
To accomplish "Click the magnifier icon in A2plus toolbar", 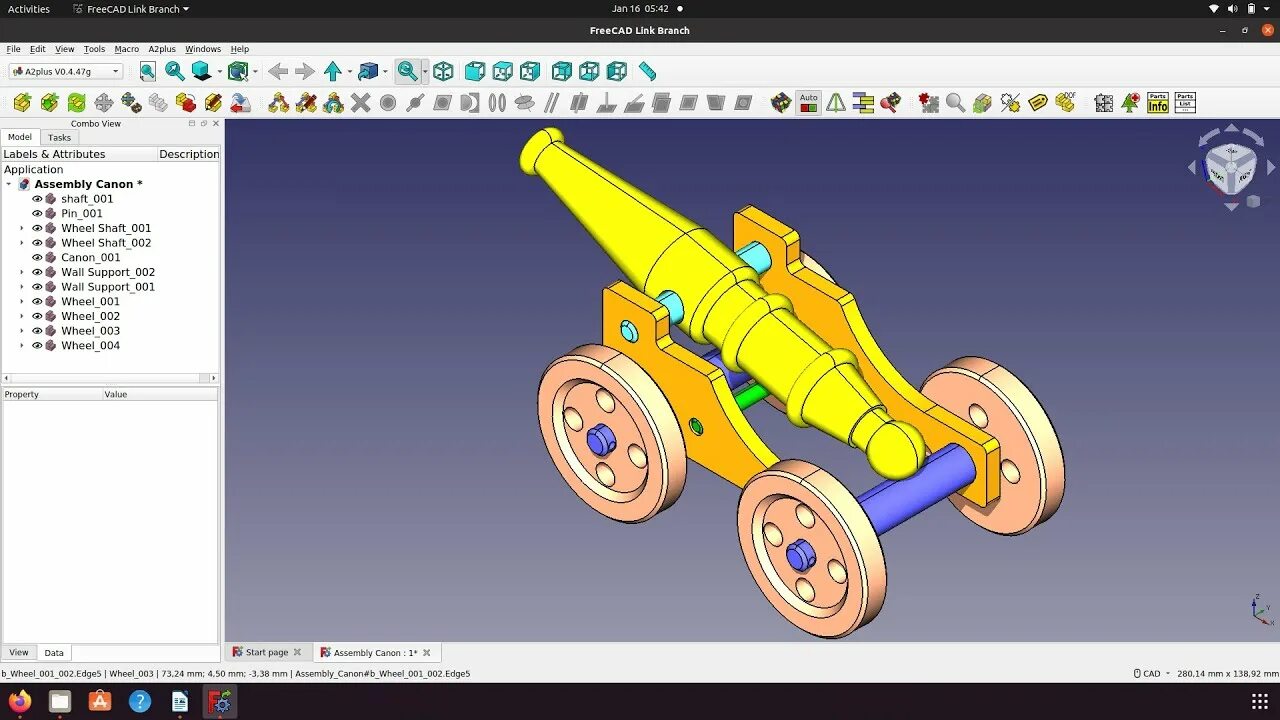I will [x=955, y=102].
